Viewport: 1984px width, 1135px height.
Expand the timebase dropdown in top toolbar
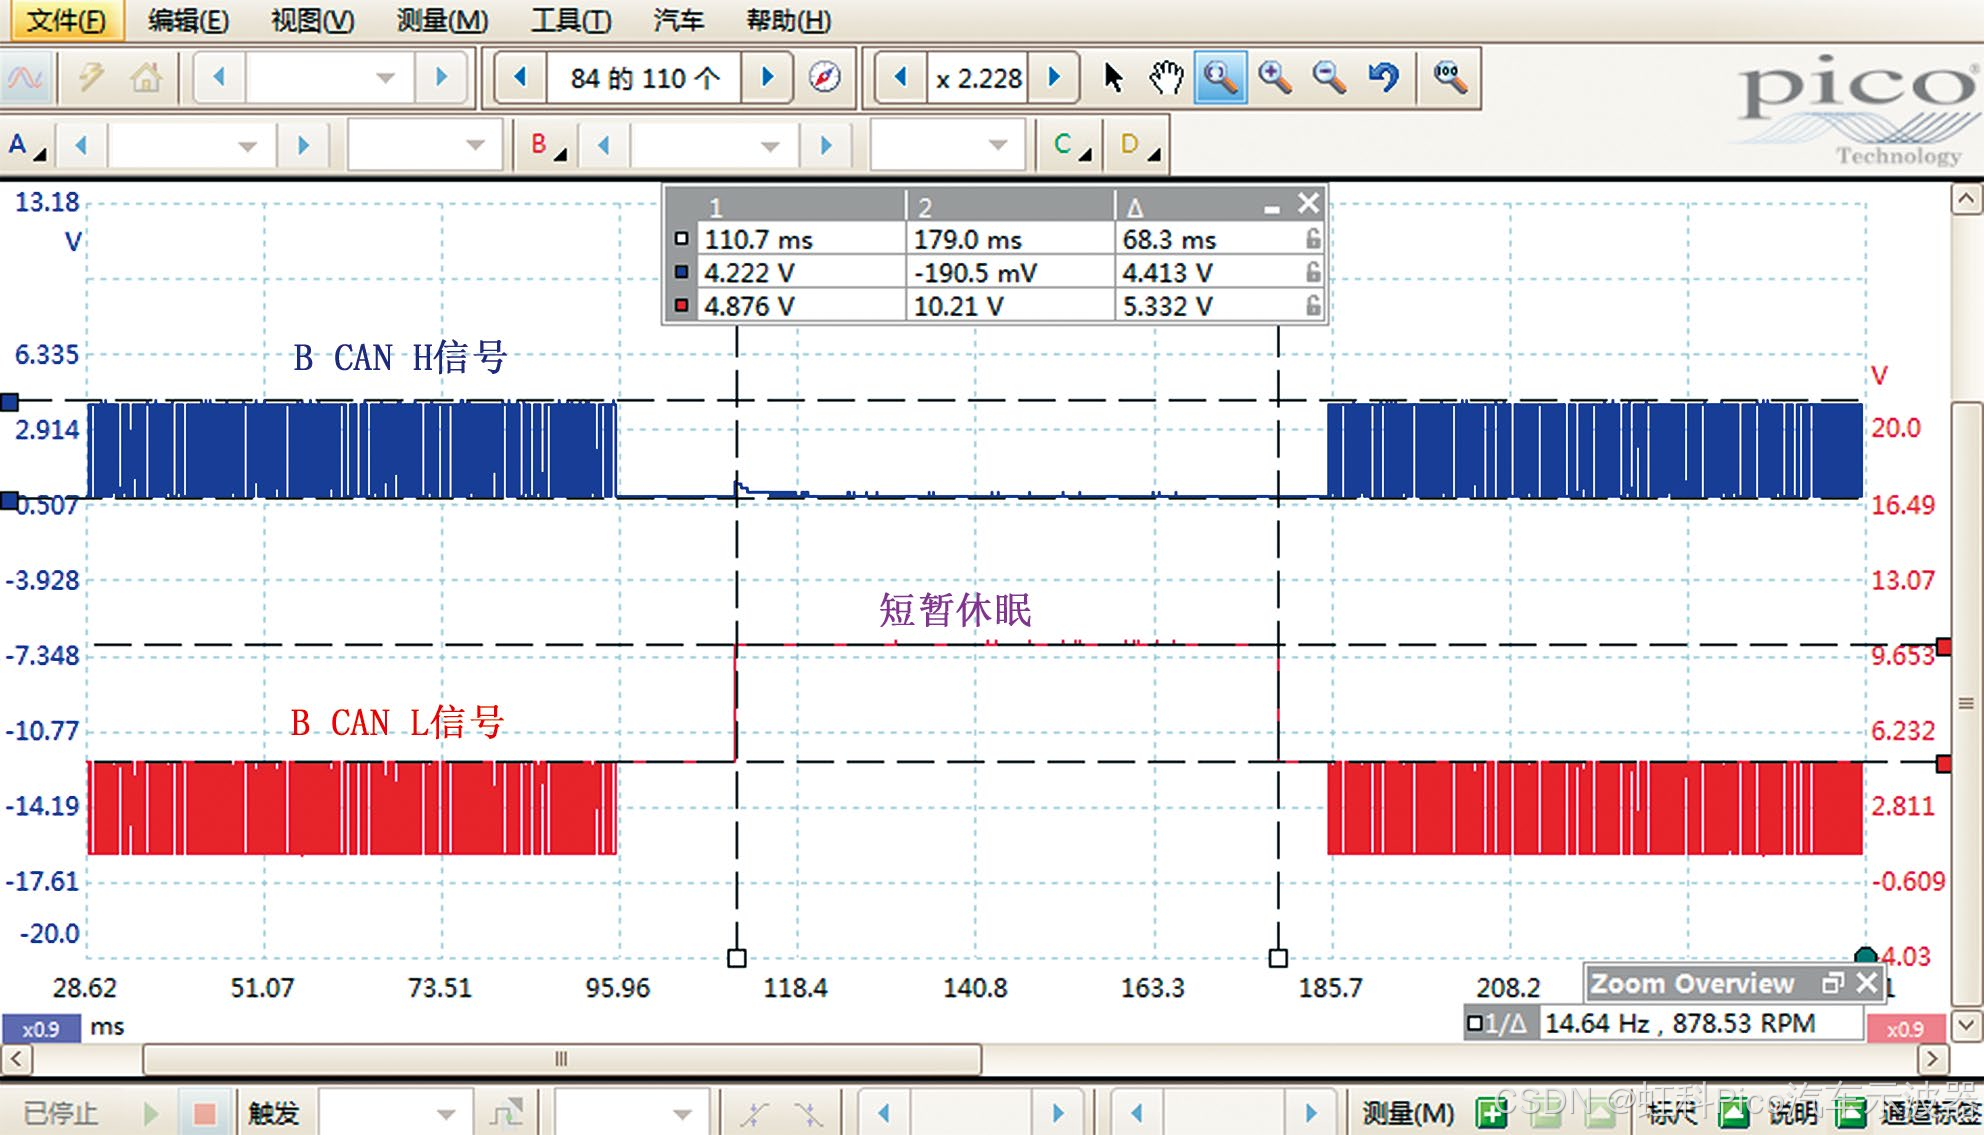click(385, 77)
